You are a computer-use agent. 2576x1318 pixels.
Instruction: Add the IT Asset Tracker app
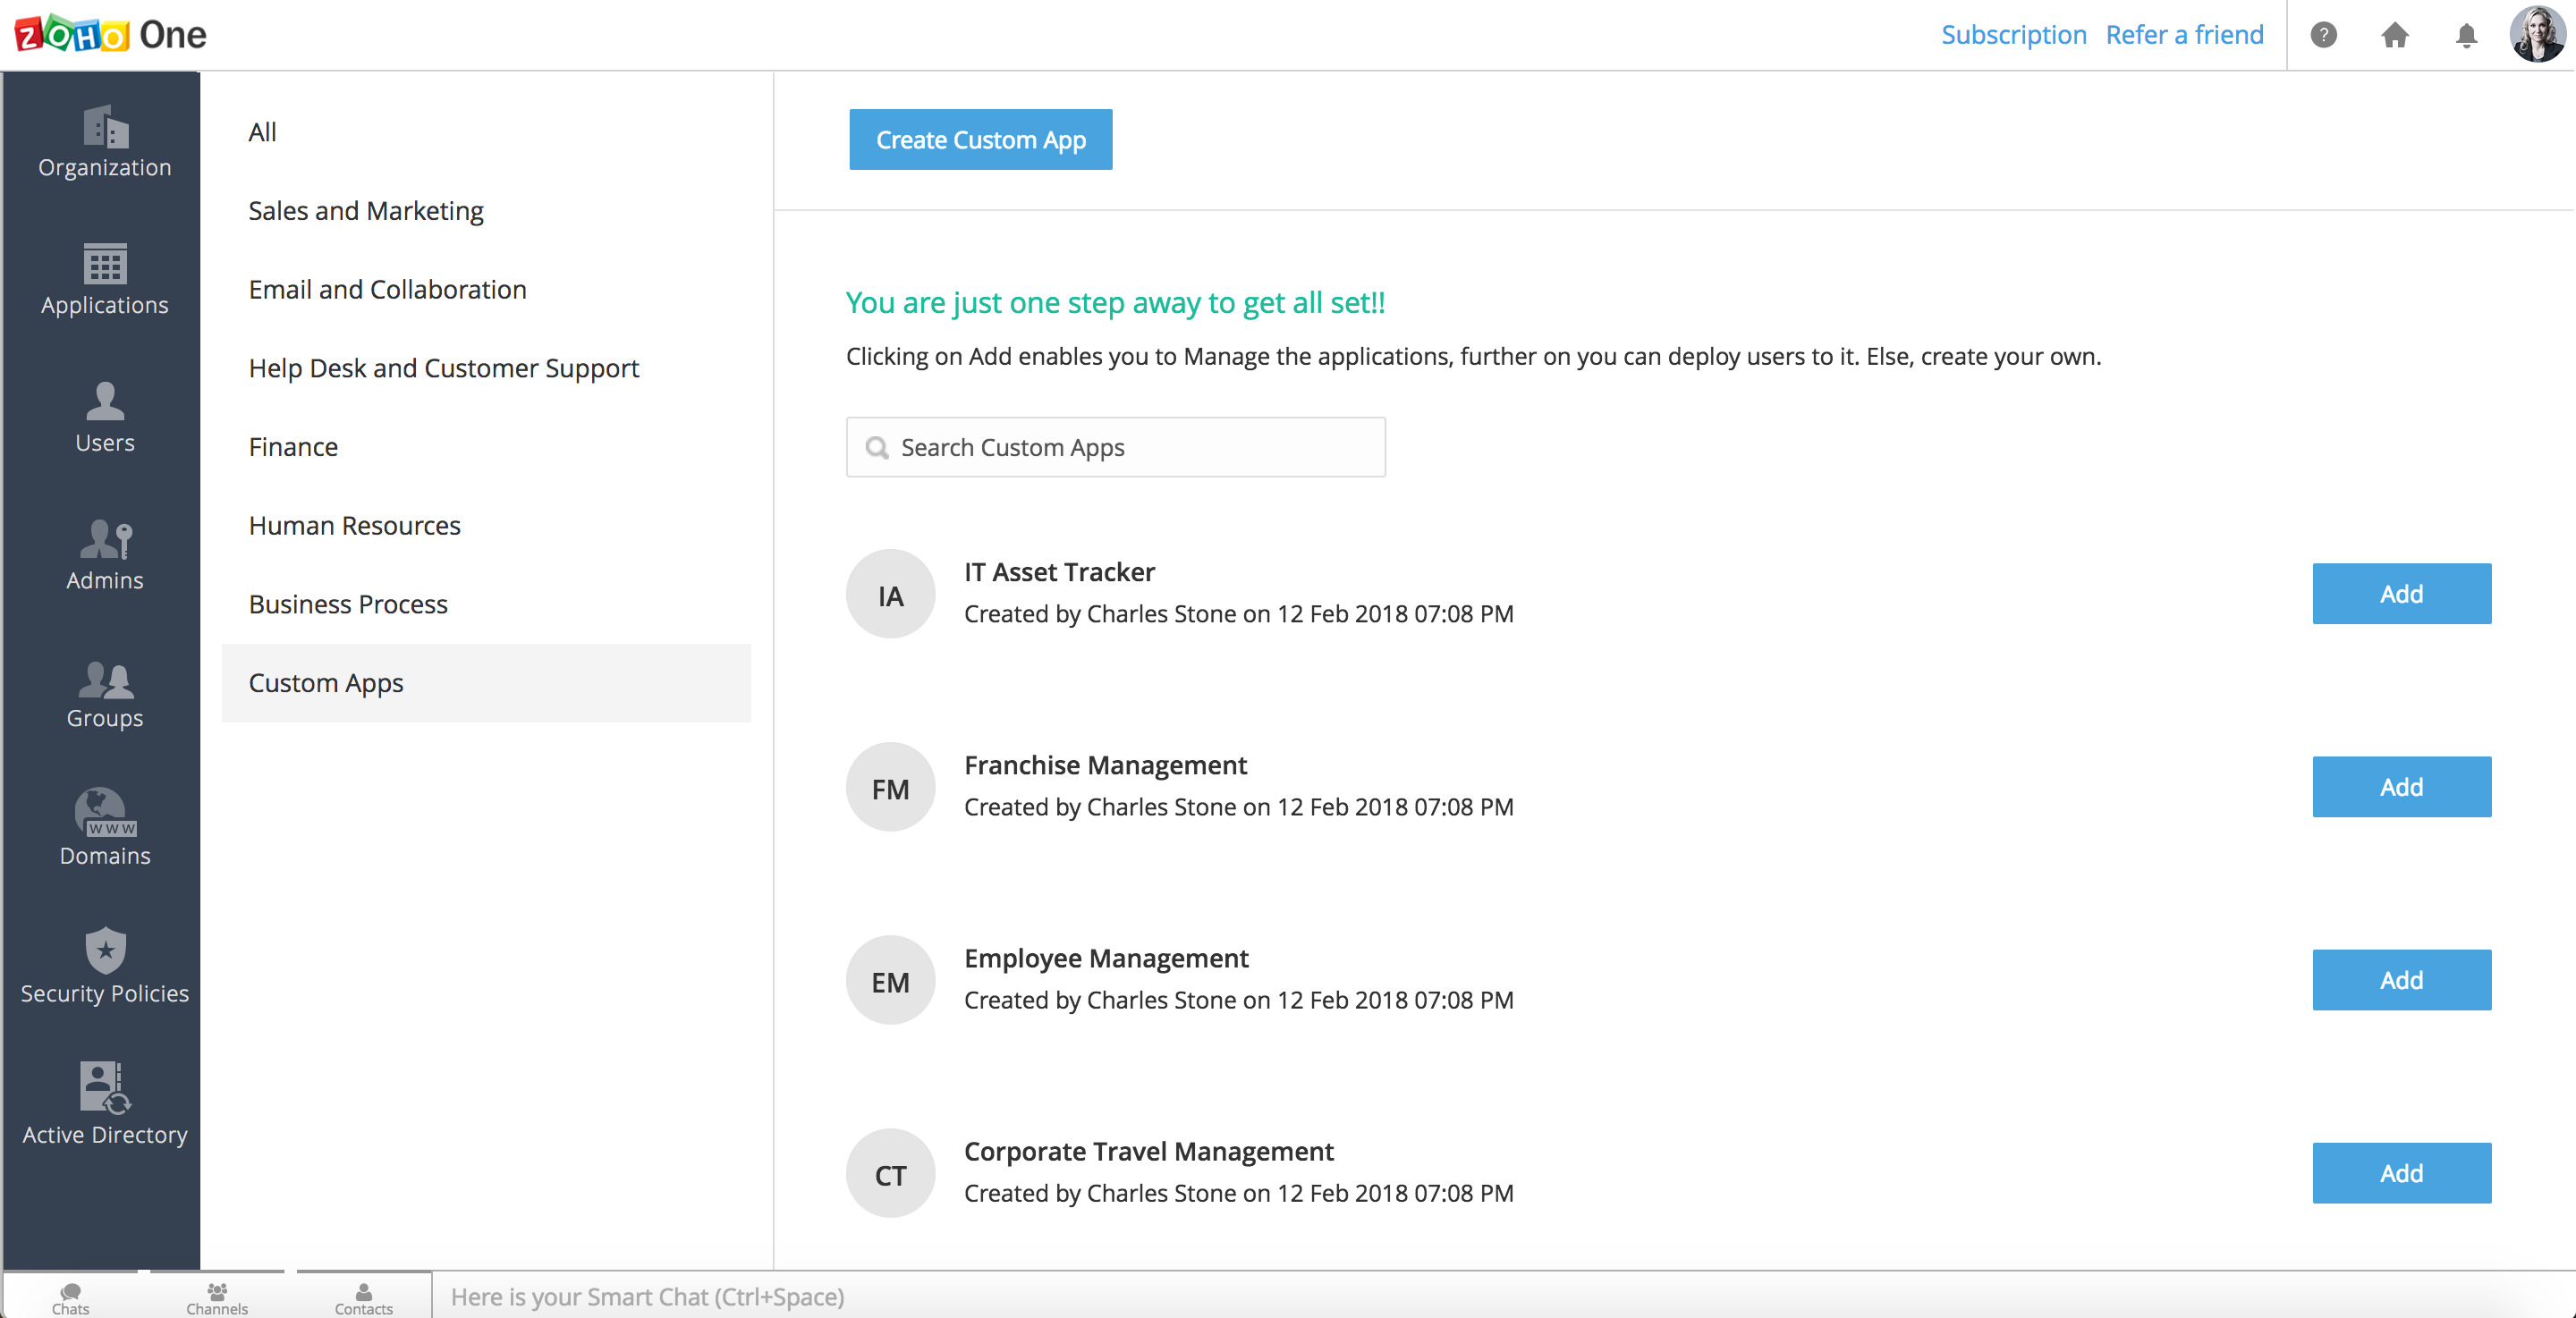coord(2400,594)
